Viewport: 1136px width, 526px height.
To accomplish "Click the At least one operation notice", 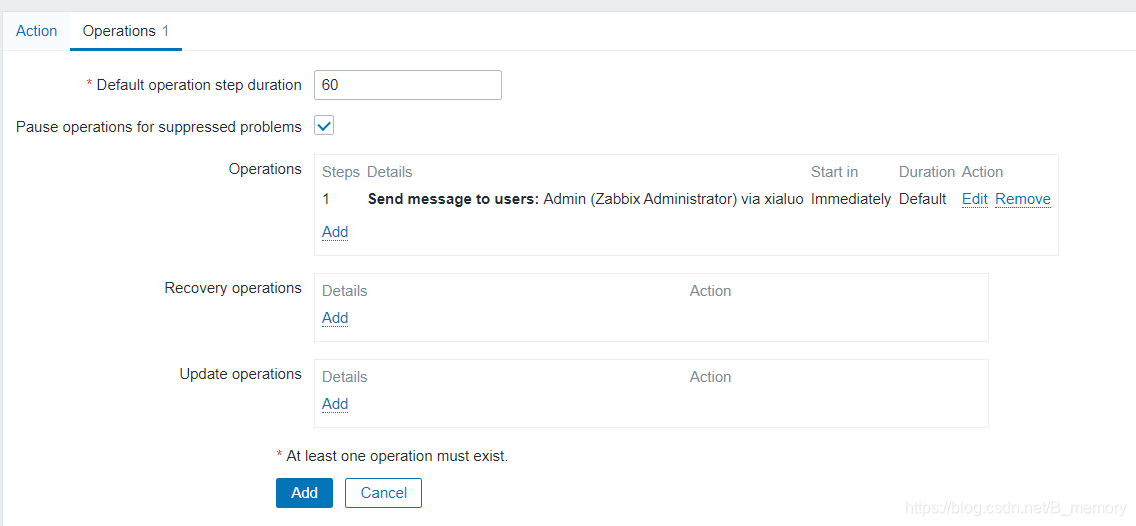I will [x=397, y=456].
